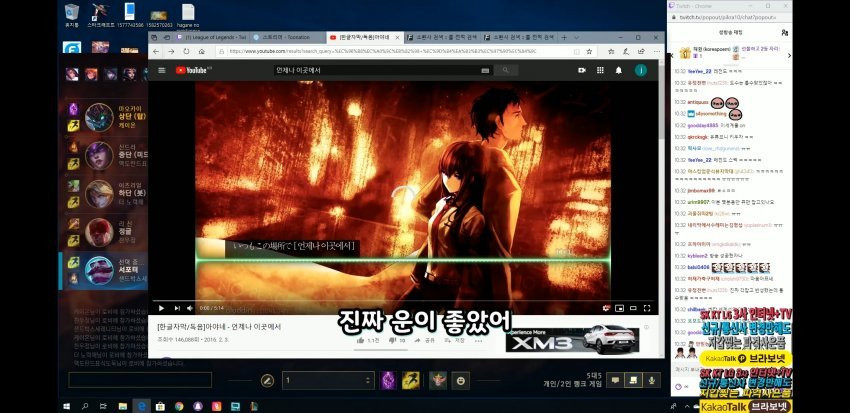Like the video with thumbs up
The height and width of the screenshot is (413, 850).
pyautogui.click(x=360, y=340)
